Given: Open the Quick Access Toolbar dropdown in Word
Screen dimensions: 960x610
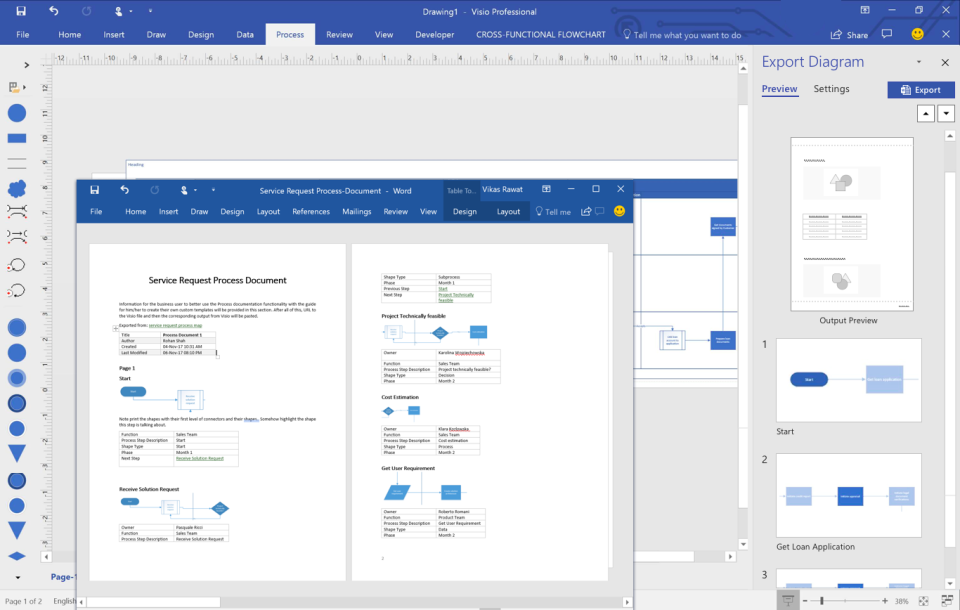Looking at the screenshot, I should click(212, 189).
